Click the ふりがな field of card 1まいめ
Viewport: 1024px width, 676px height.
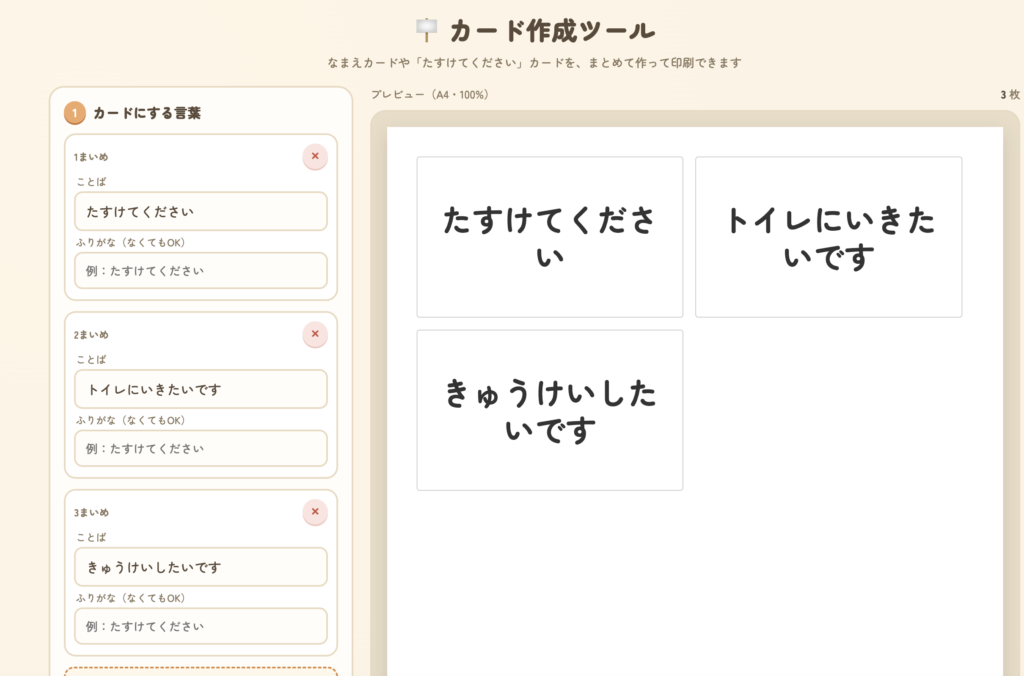pyautogui.click(x=200, y=270)
